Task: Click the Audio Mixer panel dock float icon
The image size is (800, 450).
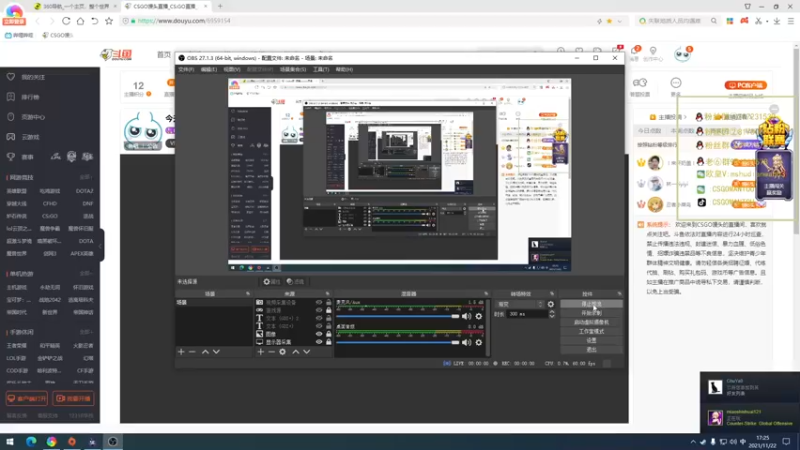Action: (x=486, y=294)
